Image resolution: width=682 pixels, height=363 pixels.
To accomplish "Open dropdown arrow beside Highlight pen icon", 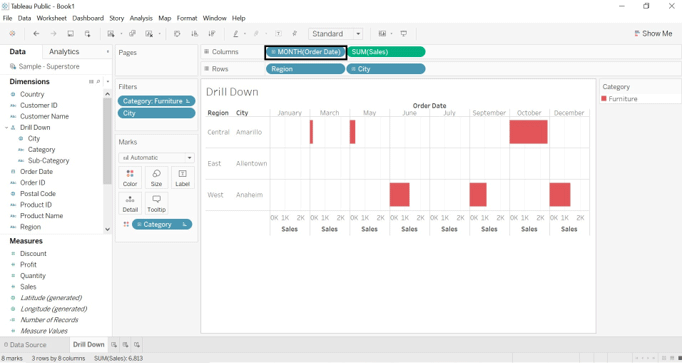I will (x=245, y=34).
